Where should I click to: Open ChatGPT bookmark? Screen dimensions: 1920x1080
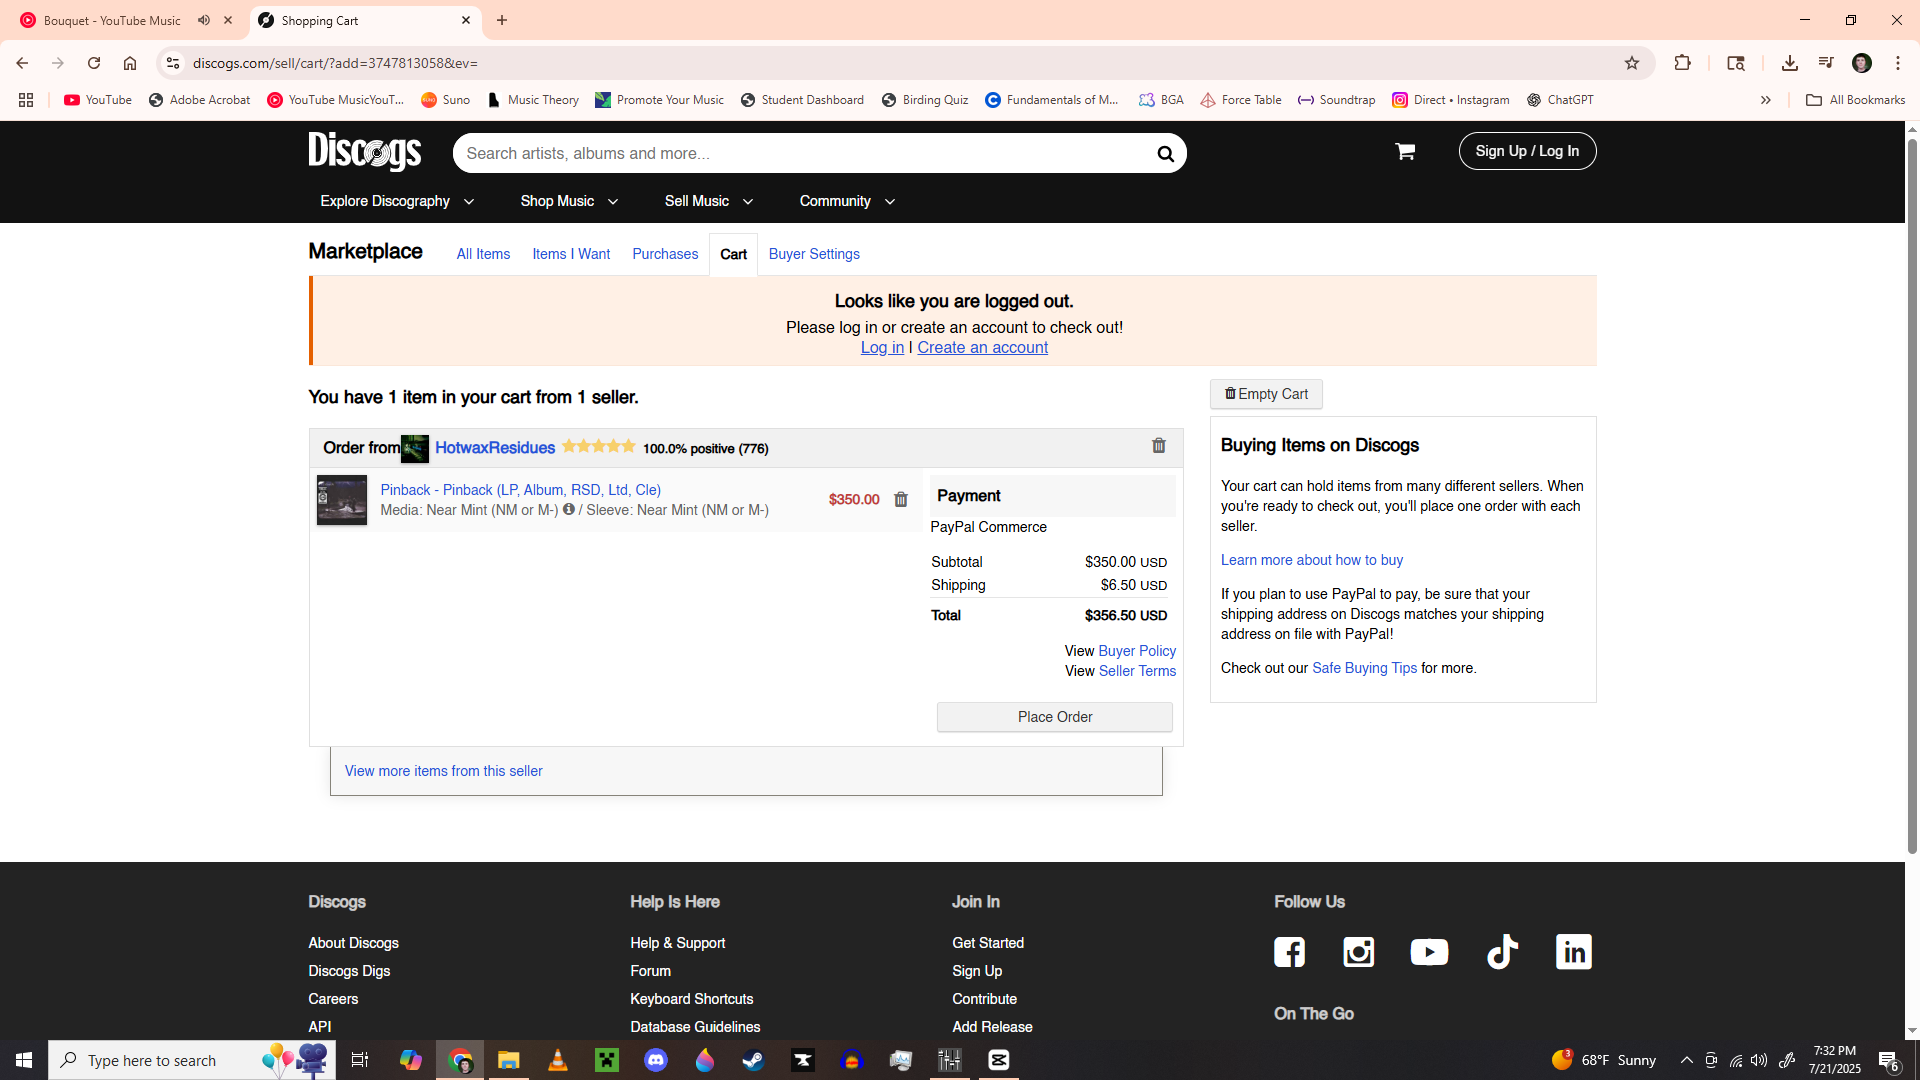(1560, 100)
